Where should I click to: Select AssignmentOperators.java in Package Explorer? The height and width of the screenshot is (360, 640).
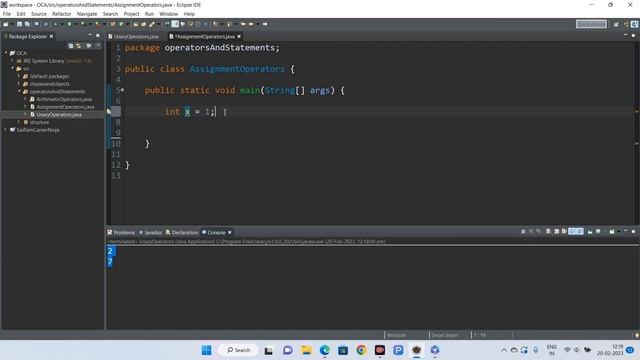(x=65, y=107)
